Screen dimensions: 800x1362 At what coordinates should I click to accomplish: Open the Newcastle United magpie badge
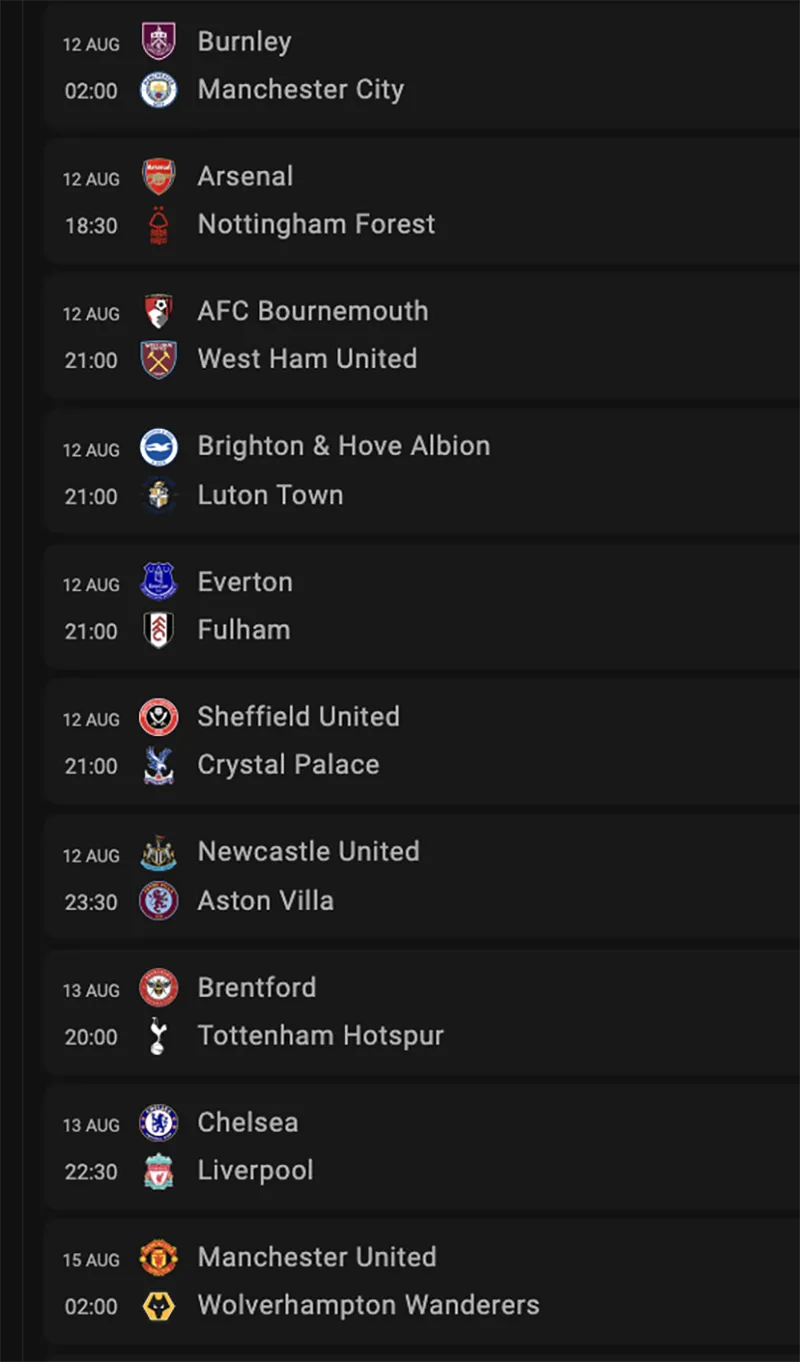[159, 852]
